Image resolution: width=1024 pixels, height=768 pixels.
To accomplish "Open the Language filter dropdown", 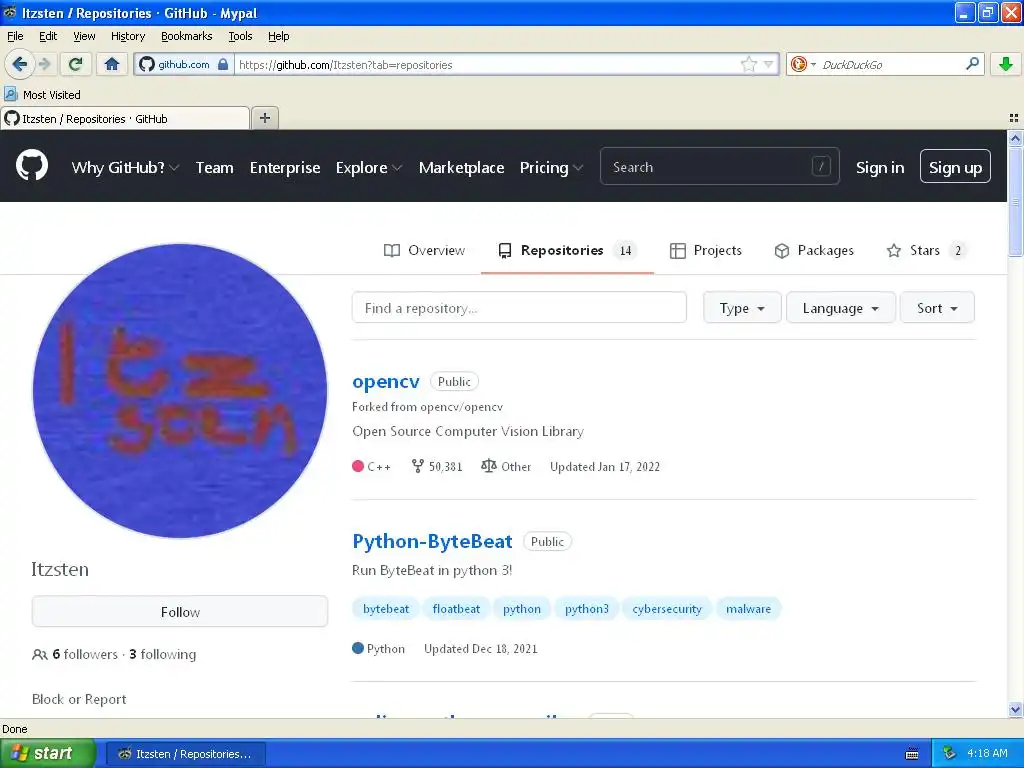I will (840, 308).
